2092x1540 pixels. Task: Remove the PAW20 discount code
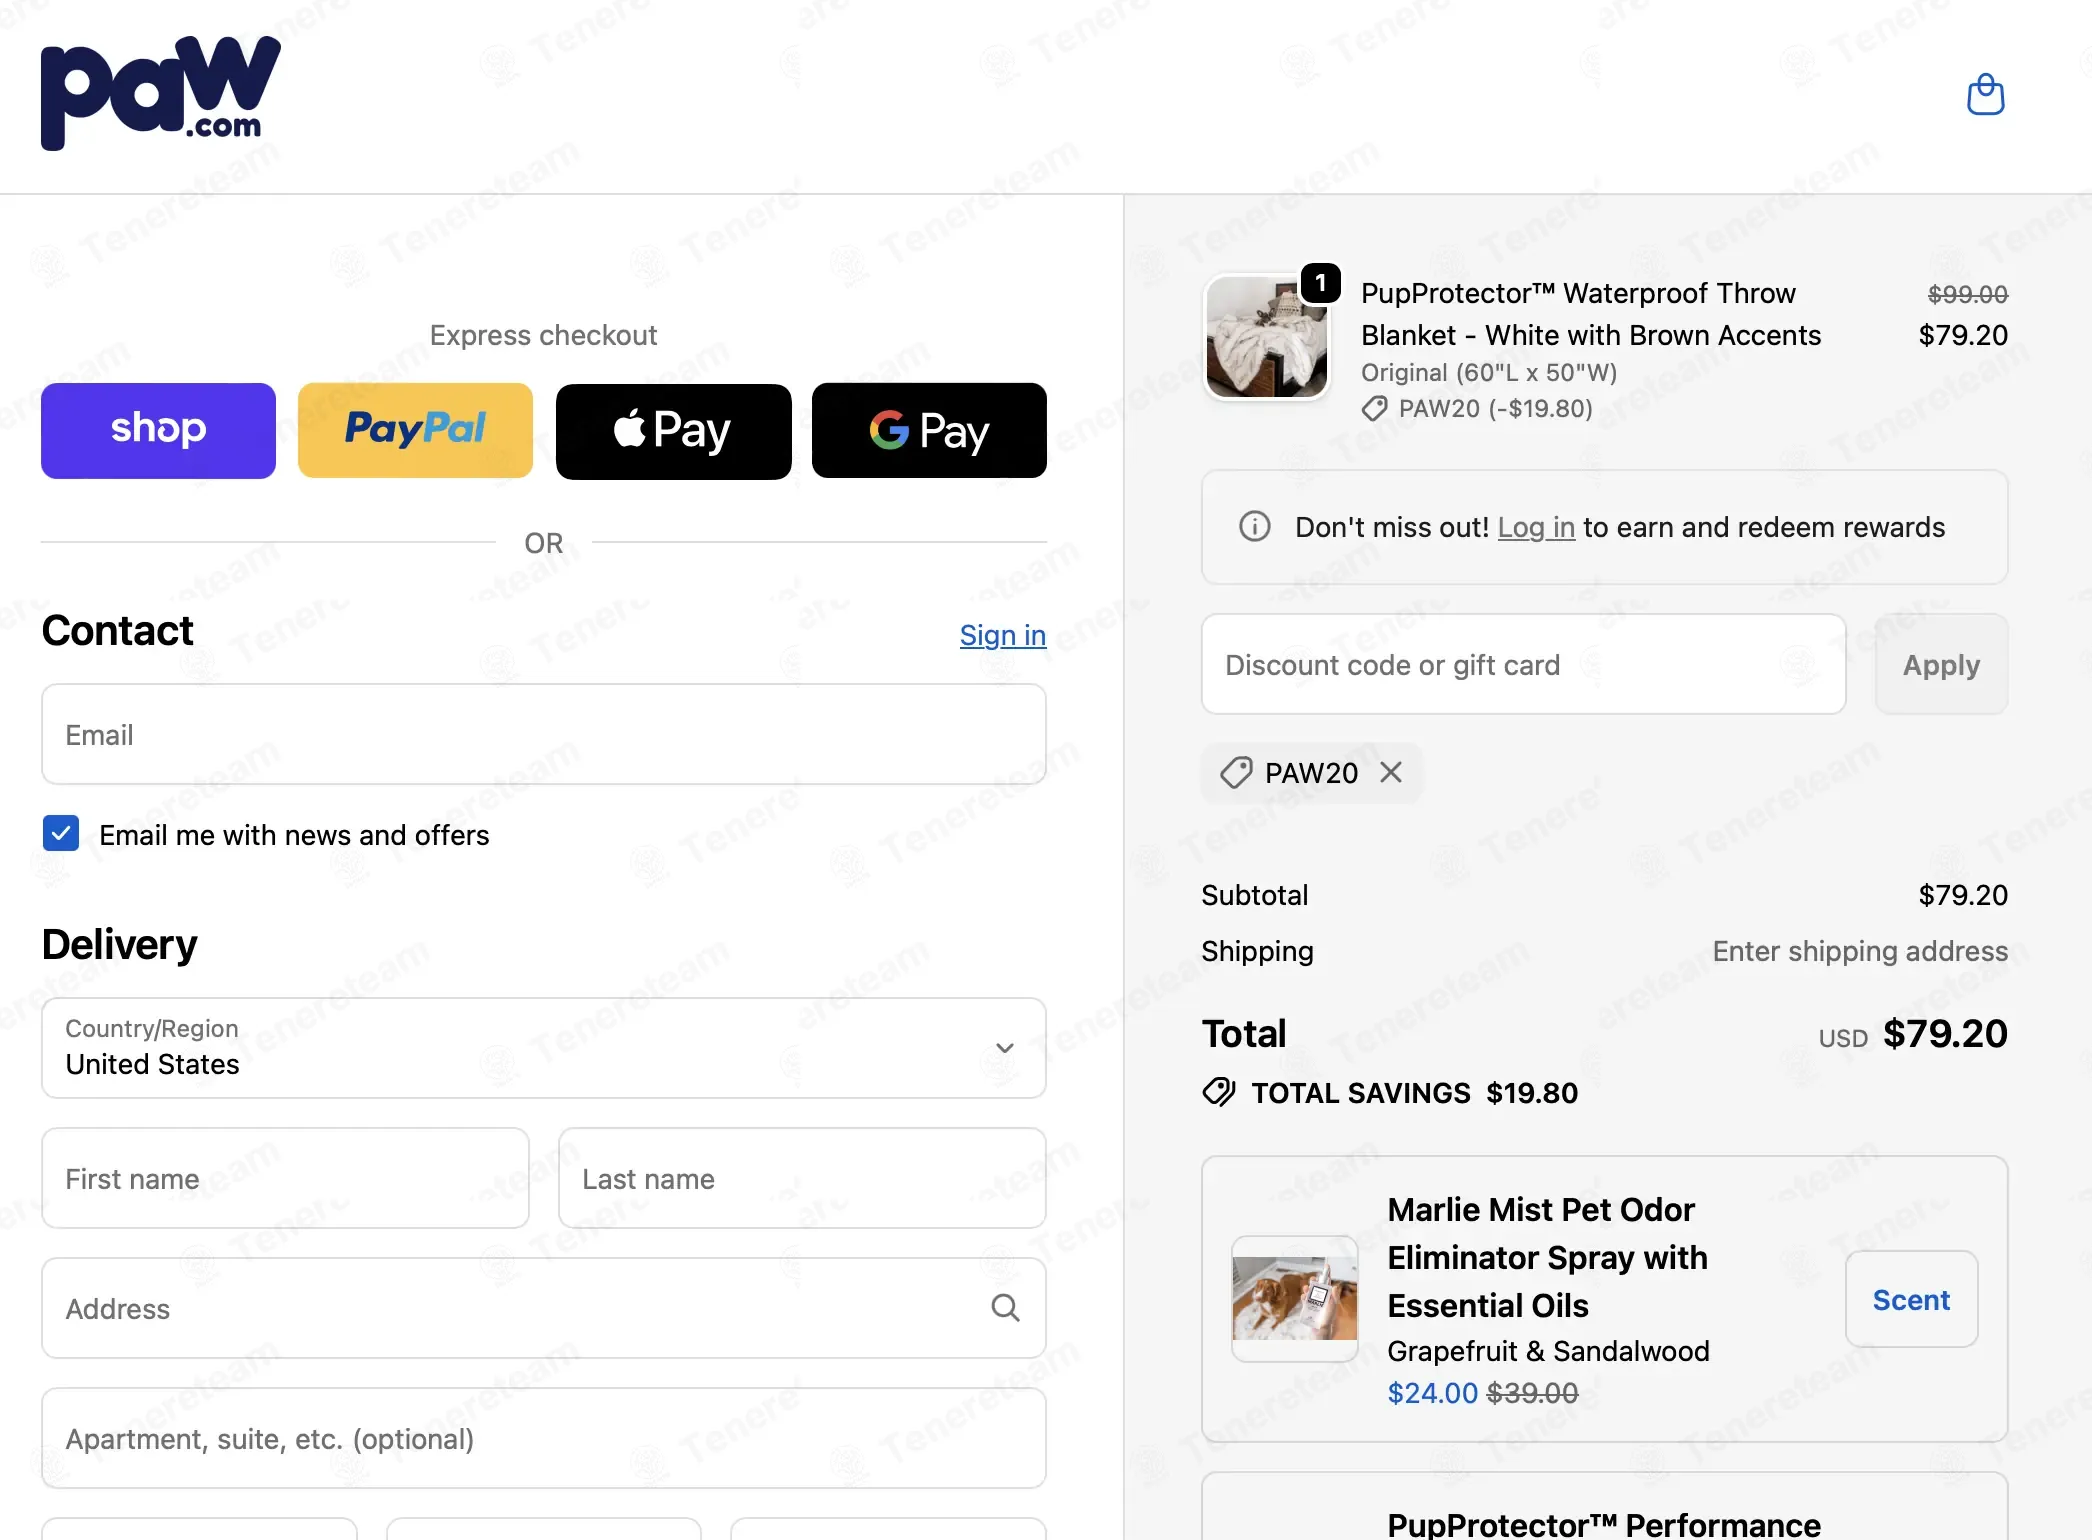(x=1391, y=772)
